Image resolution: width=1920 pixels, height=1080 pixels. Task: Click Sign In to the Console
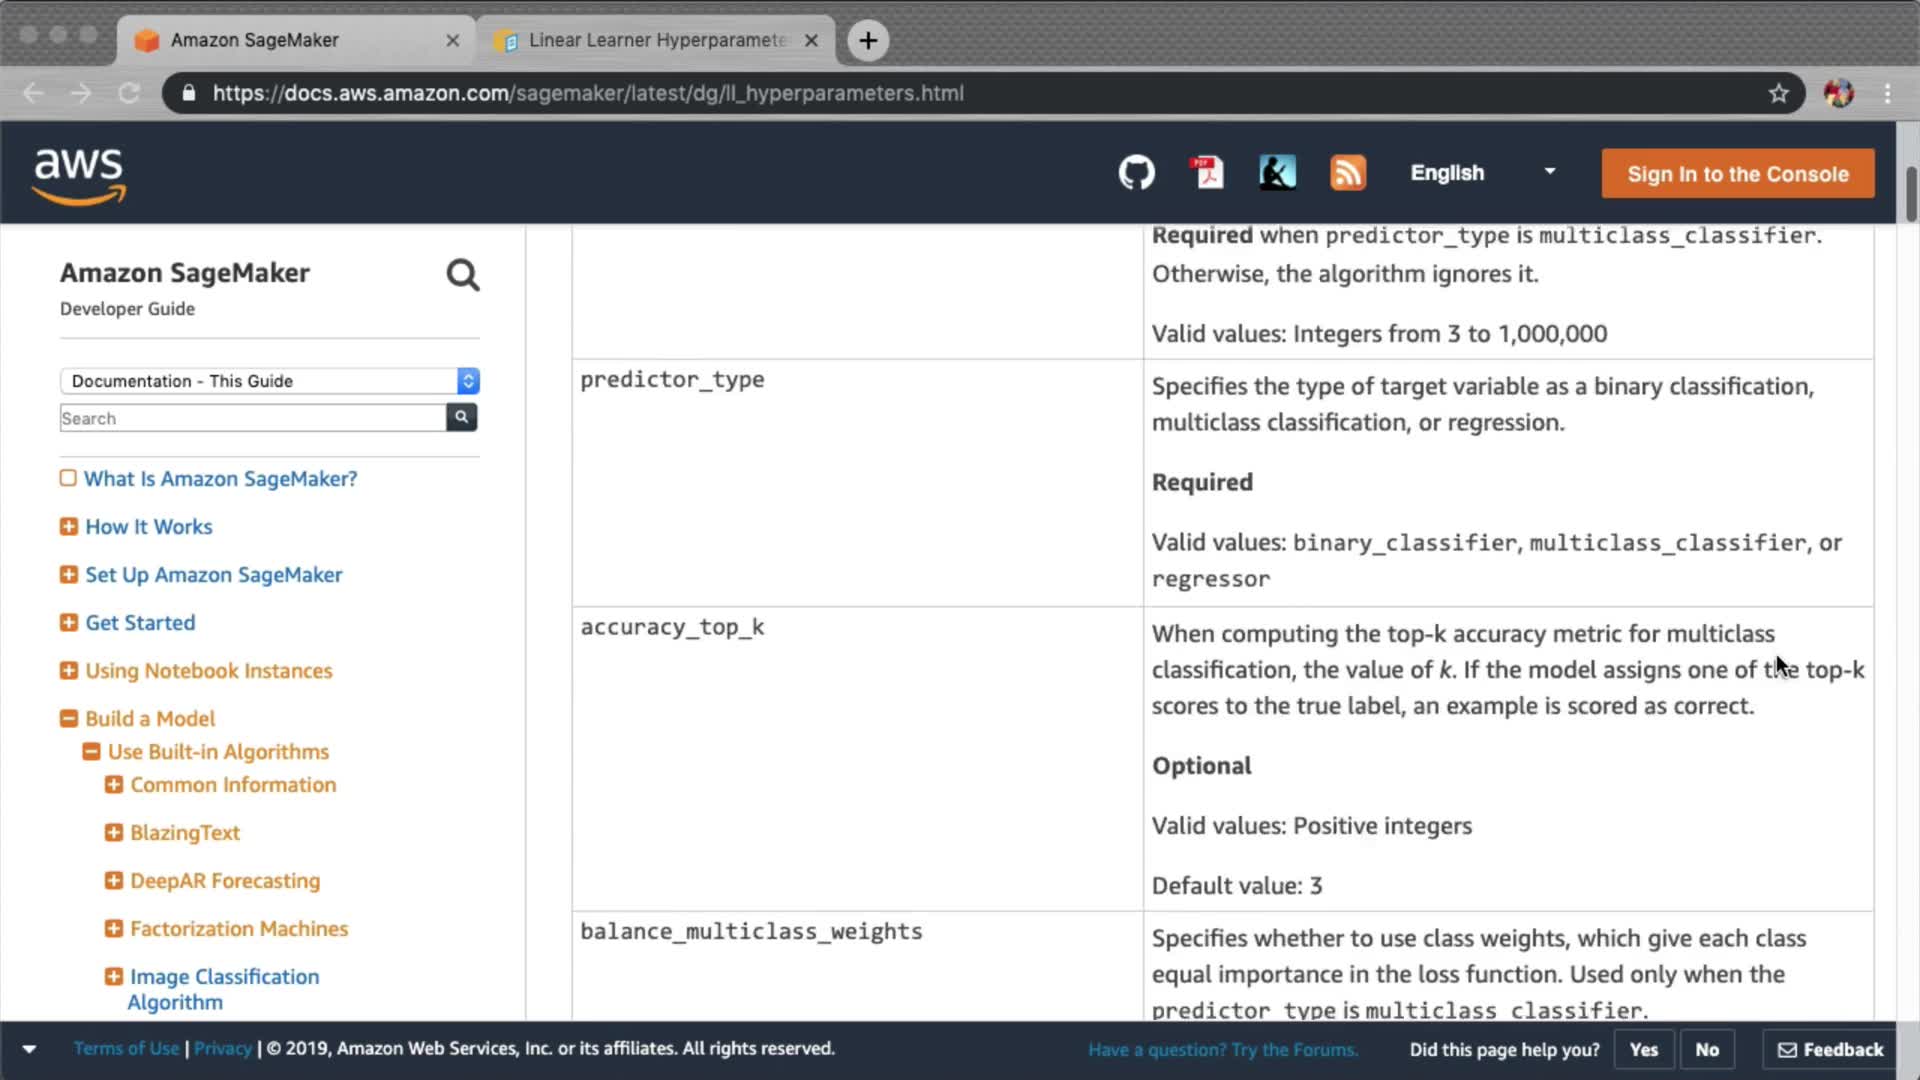pyautogui.click(x=1737, y=174)
